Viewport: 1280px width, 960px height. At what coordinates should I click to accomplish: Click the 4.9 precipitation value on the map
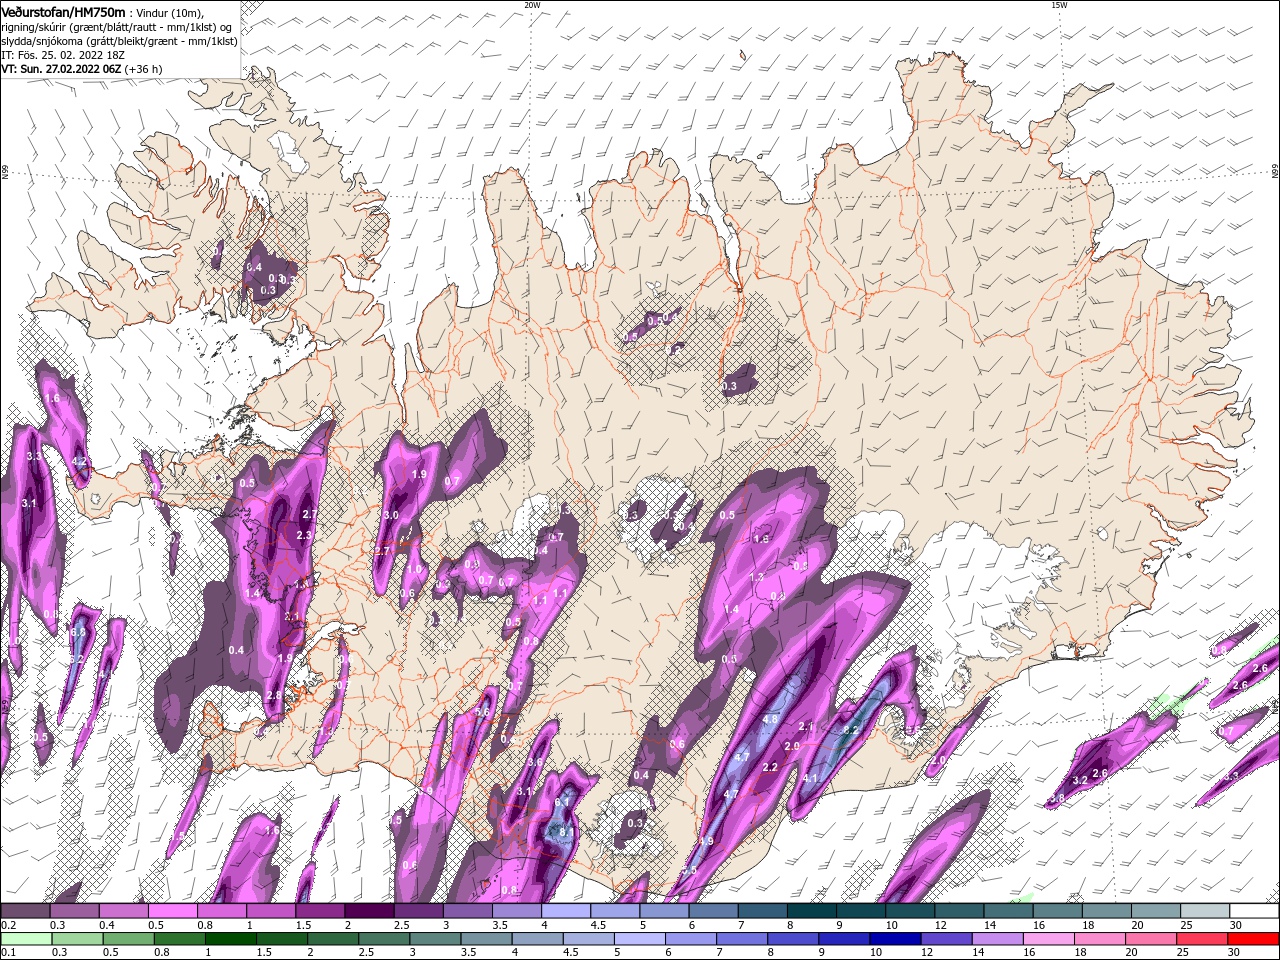coord(707,842)
